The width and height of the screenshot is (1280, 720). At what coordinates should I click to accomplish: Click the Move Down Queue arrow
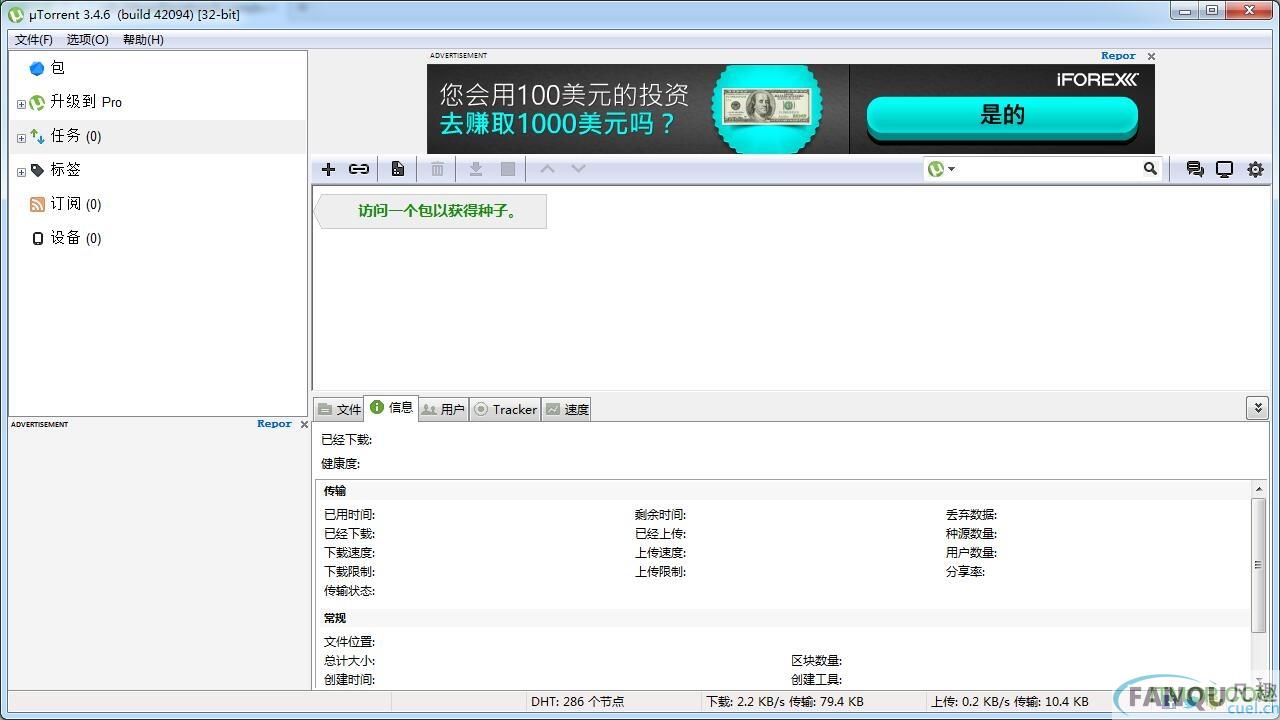click(578, 168)
